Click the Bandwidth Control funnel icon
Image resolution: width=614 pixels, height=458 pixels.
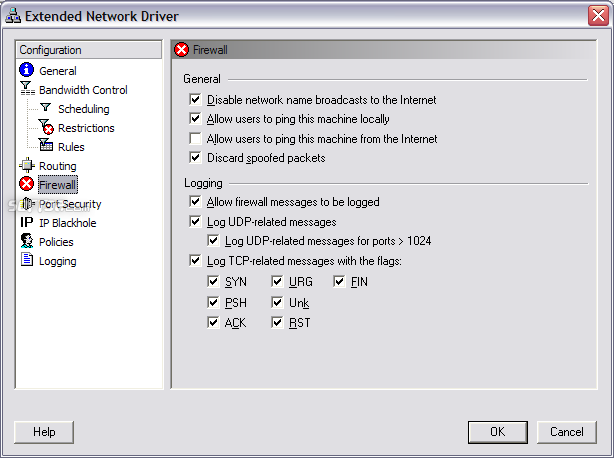tap(27, 88)
